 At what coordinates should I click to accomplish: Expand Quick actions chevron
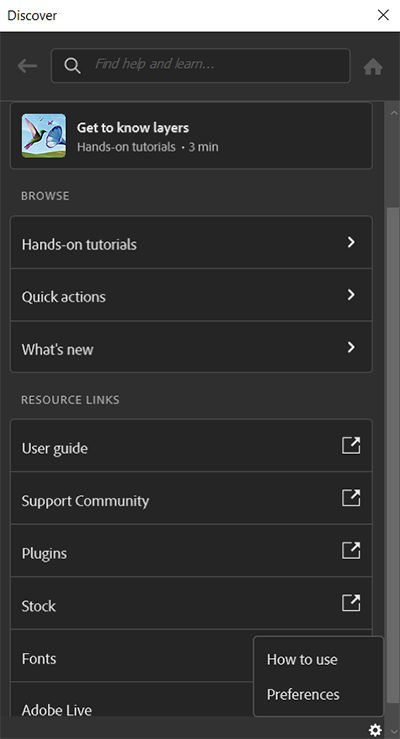point(351,295)
